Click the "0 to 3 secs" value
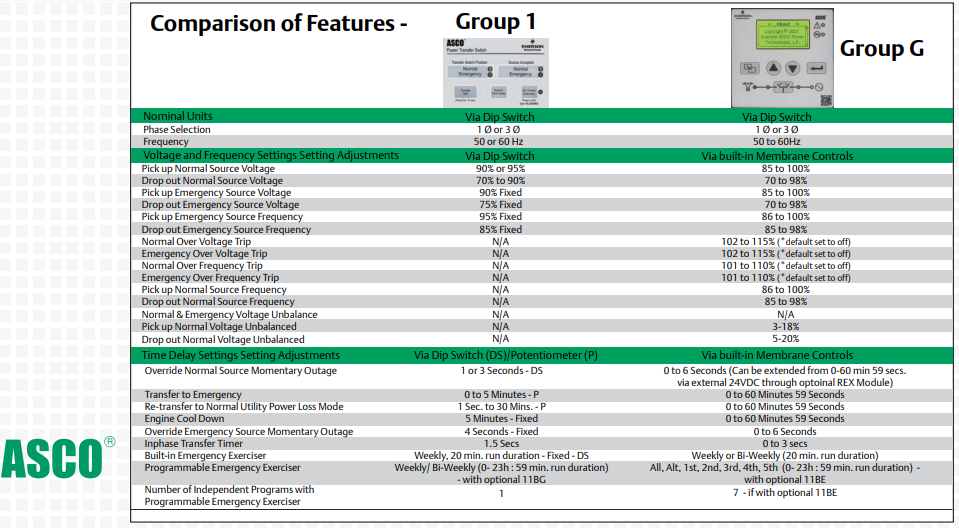Image resolution: width=959 pixels, height=528 pixels. click(x=785, y=444)
